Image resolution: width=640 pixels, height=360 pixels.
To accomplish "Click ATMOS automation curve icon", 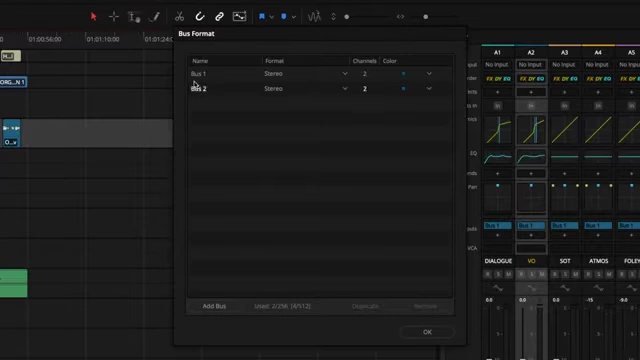I will [x=598, y=288].
